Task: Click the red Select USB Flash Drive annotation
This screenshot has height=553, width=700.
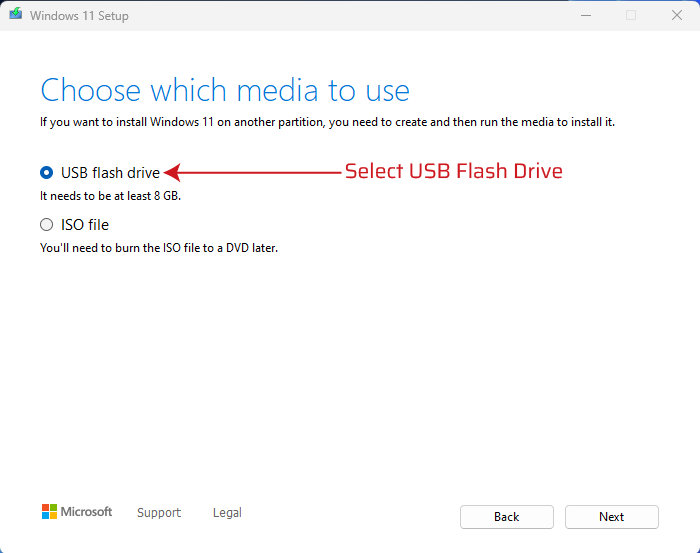Action: tap(454, 171)
